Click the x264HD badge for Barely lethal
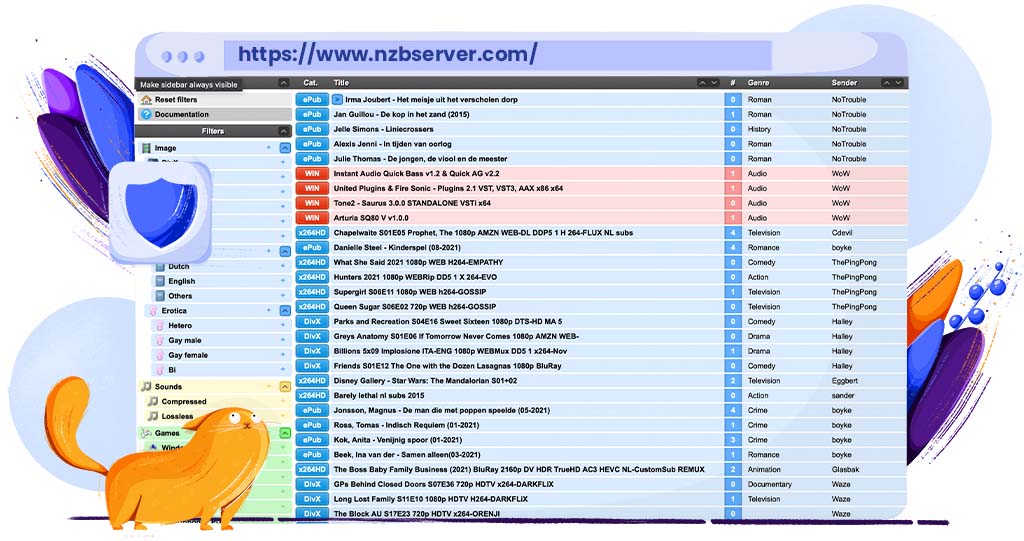This screenshot has width=1024, height=541. point(312,396)
